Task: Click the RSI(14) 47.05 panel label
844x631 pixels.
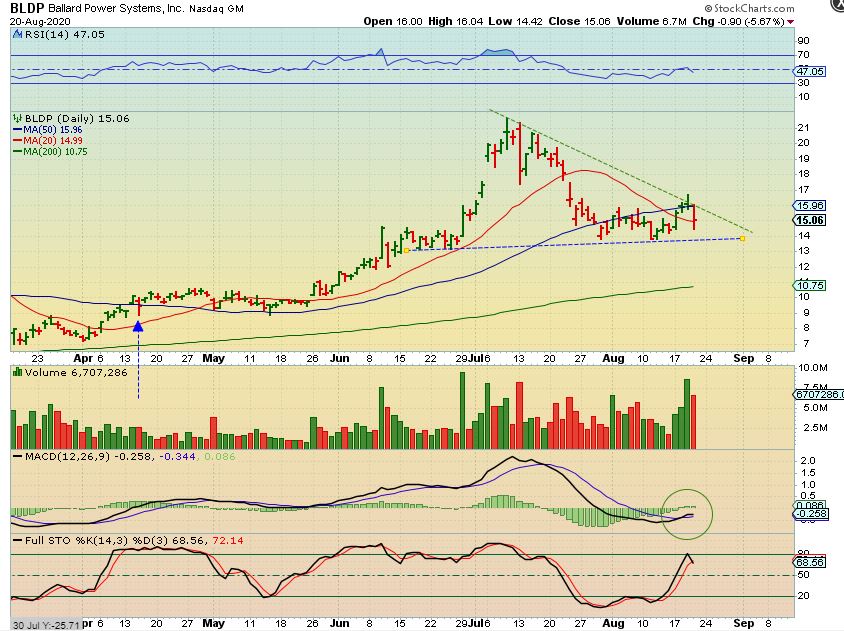Action: pyautogui.click(x=65, y=34)
